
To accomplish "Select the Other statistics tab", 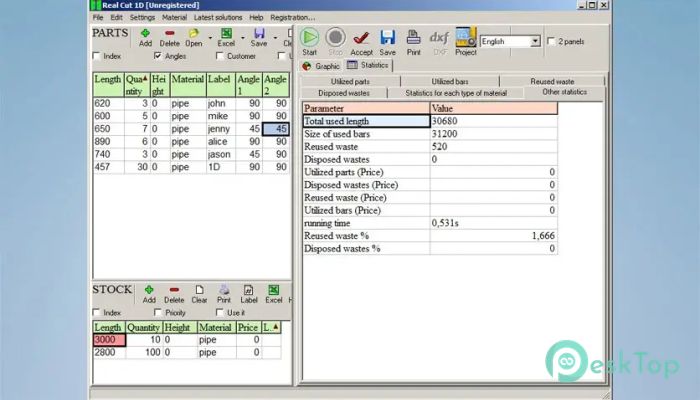I will pyautogui.click(x=564, y=92).
